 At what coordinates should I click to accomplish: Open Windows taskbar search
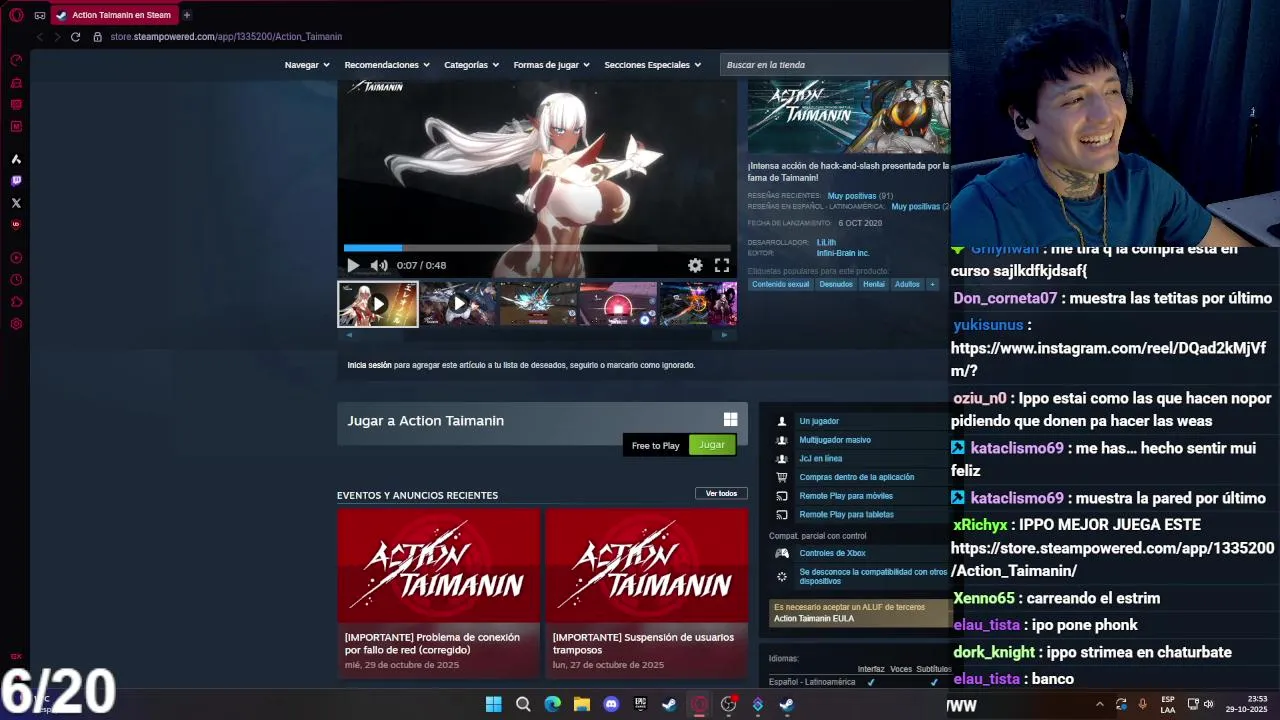pos(523,704)
